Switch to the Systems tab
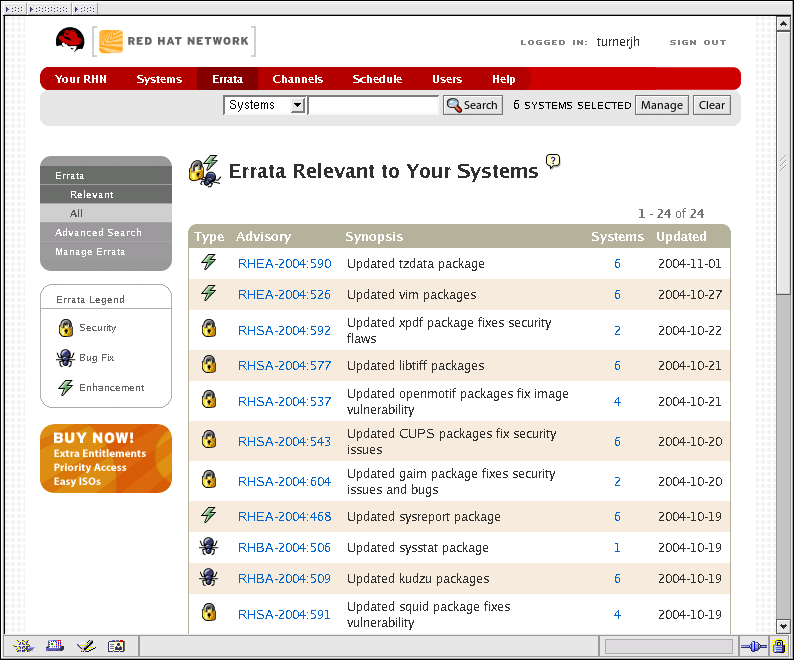The image size is (794, 660). pos(159,79)
